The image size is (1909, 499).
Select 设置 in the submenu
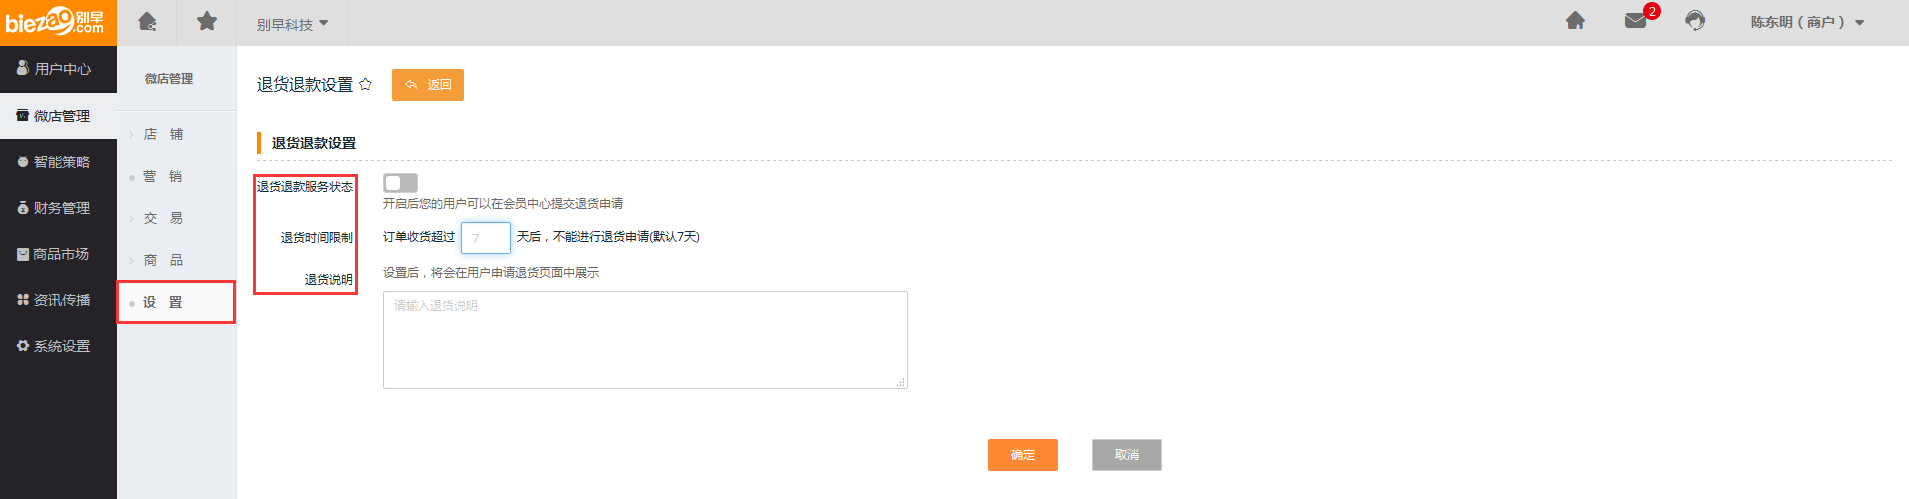(163, 302)
